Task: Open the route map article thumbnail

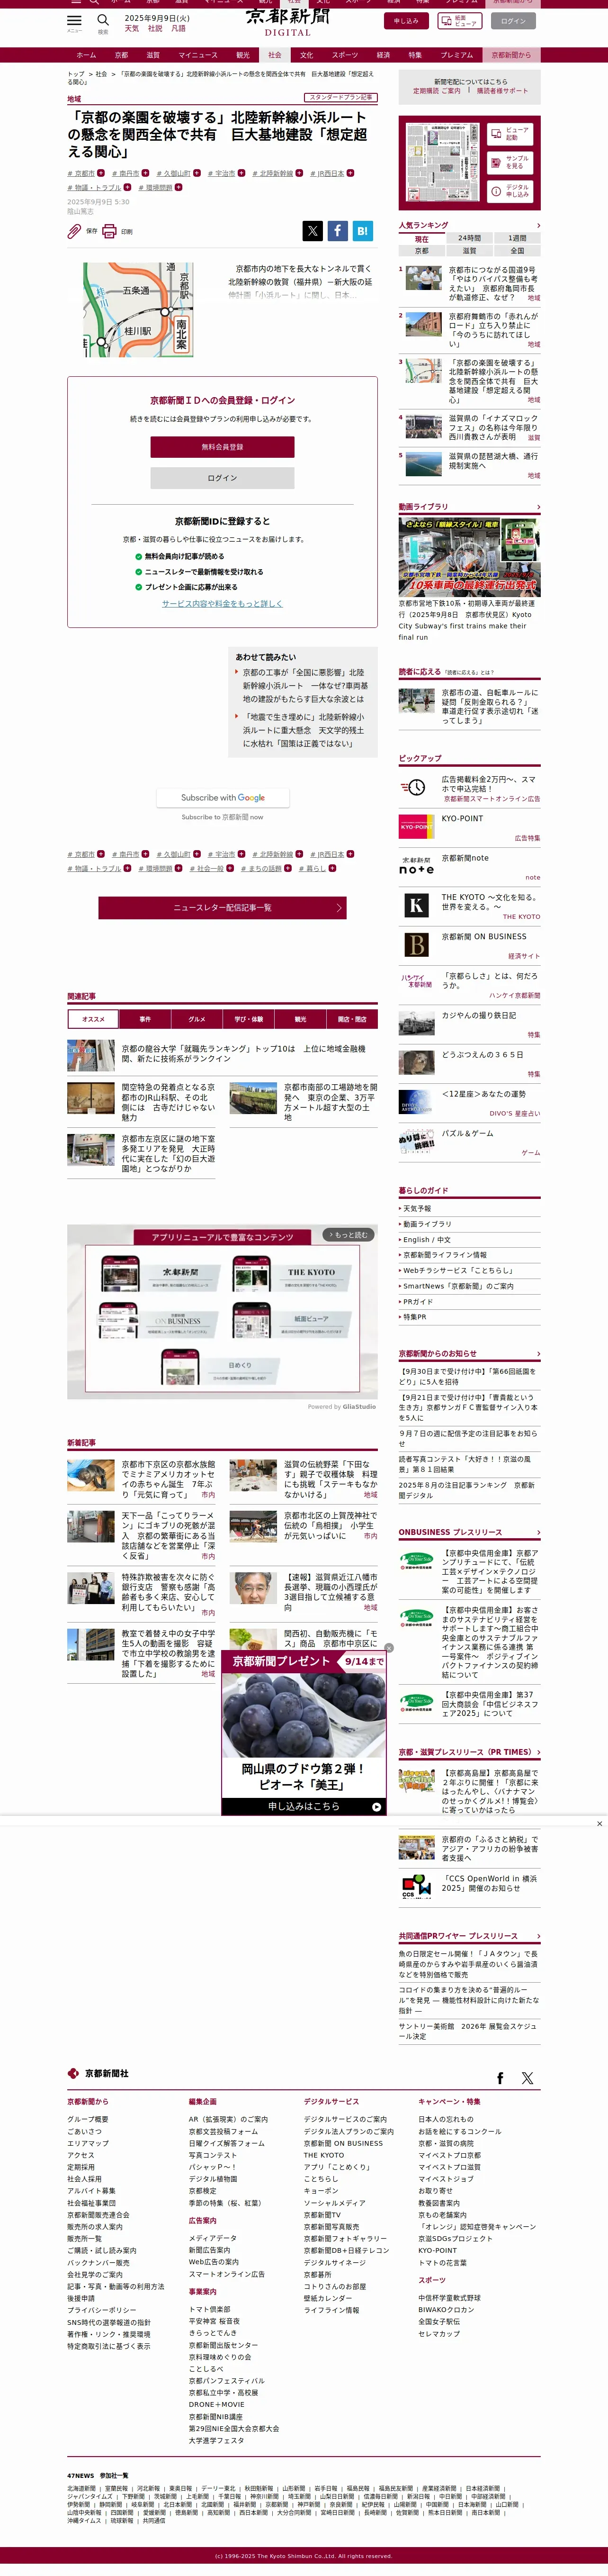Action: tap(138, 310)
